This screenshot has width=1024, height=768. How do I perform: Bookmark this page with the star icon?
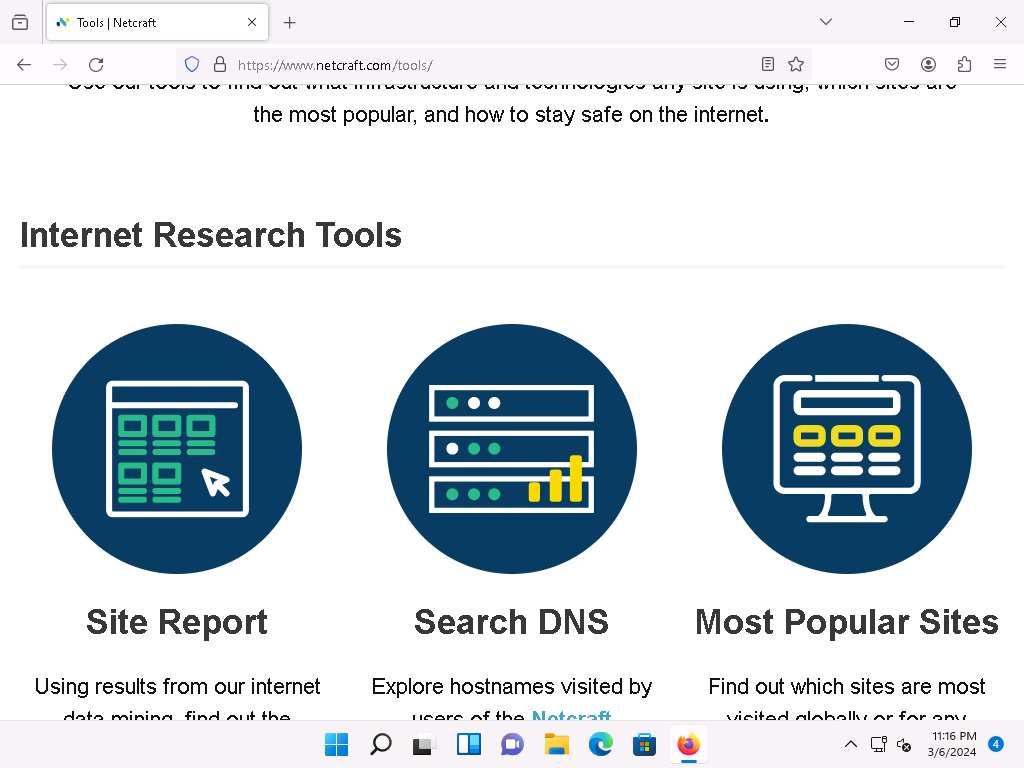[796, 64]
